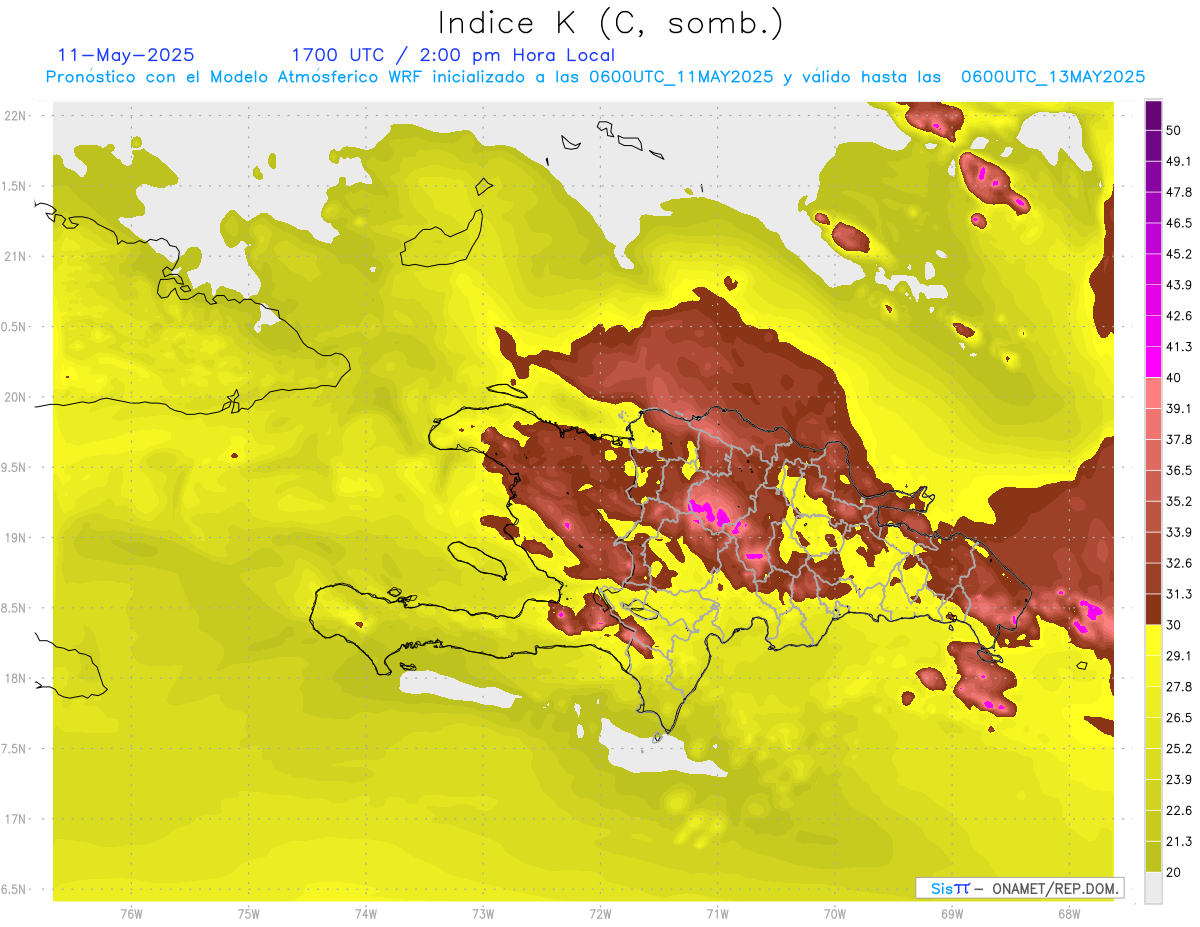Click the '76W' longitude label
This screenshot has width=1200, height=927.
pyautogui.click(x=131, y=913)
